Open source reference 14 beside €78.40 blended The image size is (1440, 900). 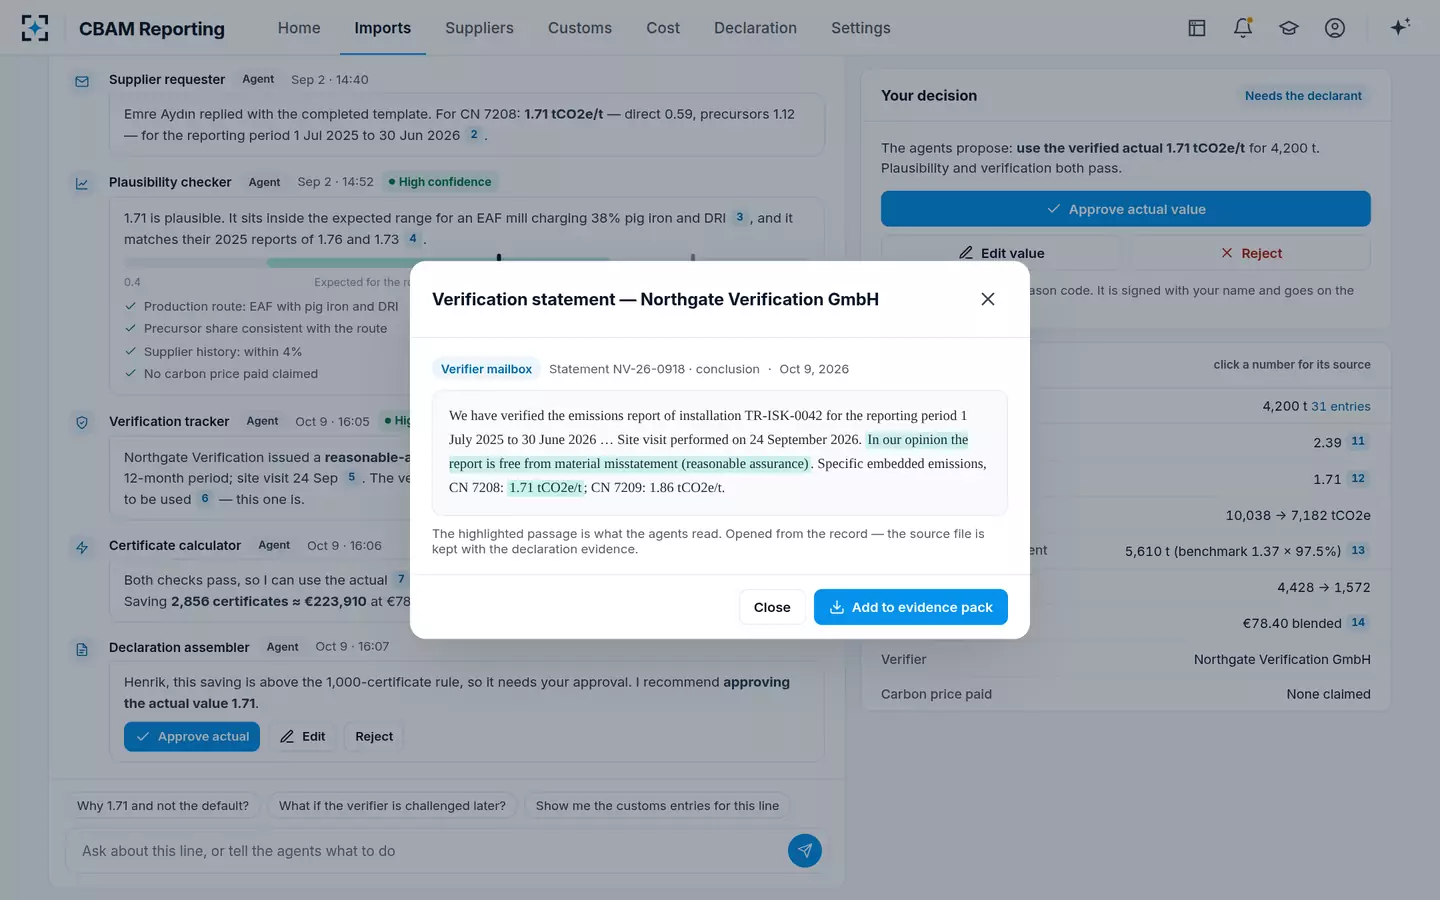pyautogui.click(x=1358, y=622)
